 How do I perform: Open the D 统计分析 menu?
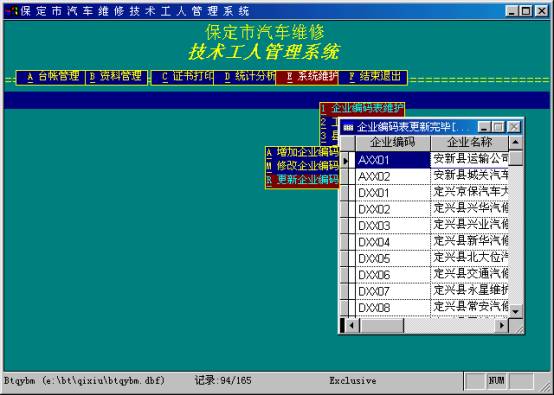pos(245,77)
